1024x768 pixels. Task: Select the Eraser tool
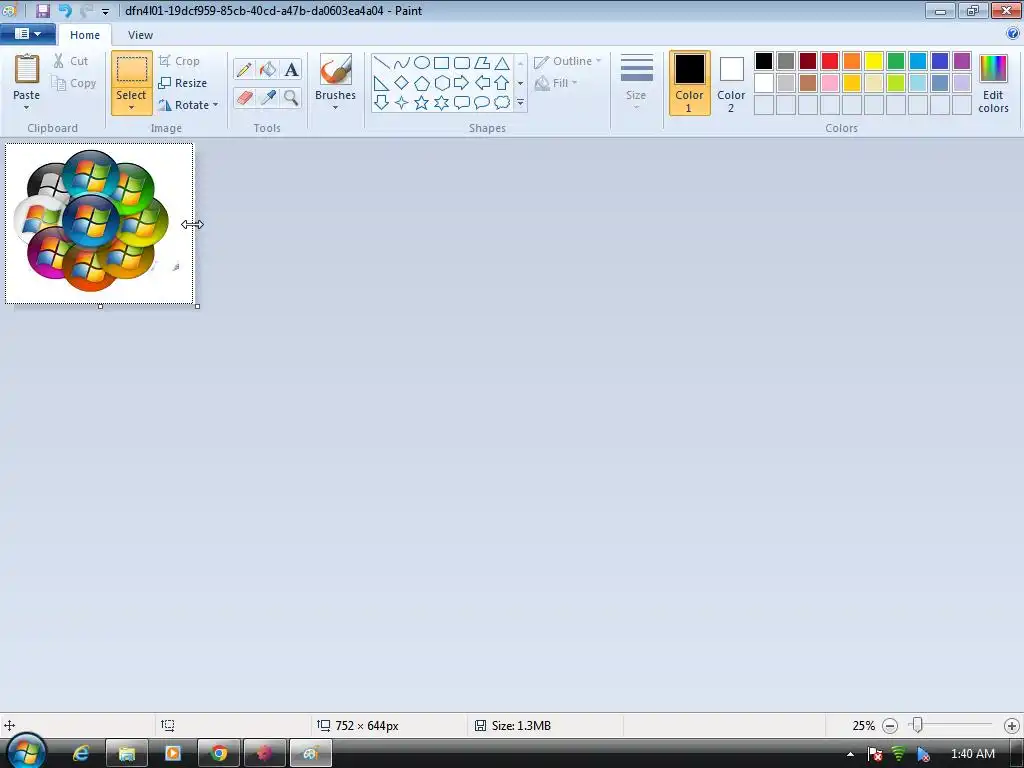tap(244, 98)
